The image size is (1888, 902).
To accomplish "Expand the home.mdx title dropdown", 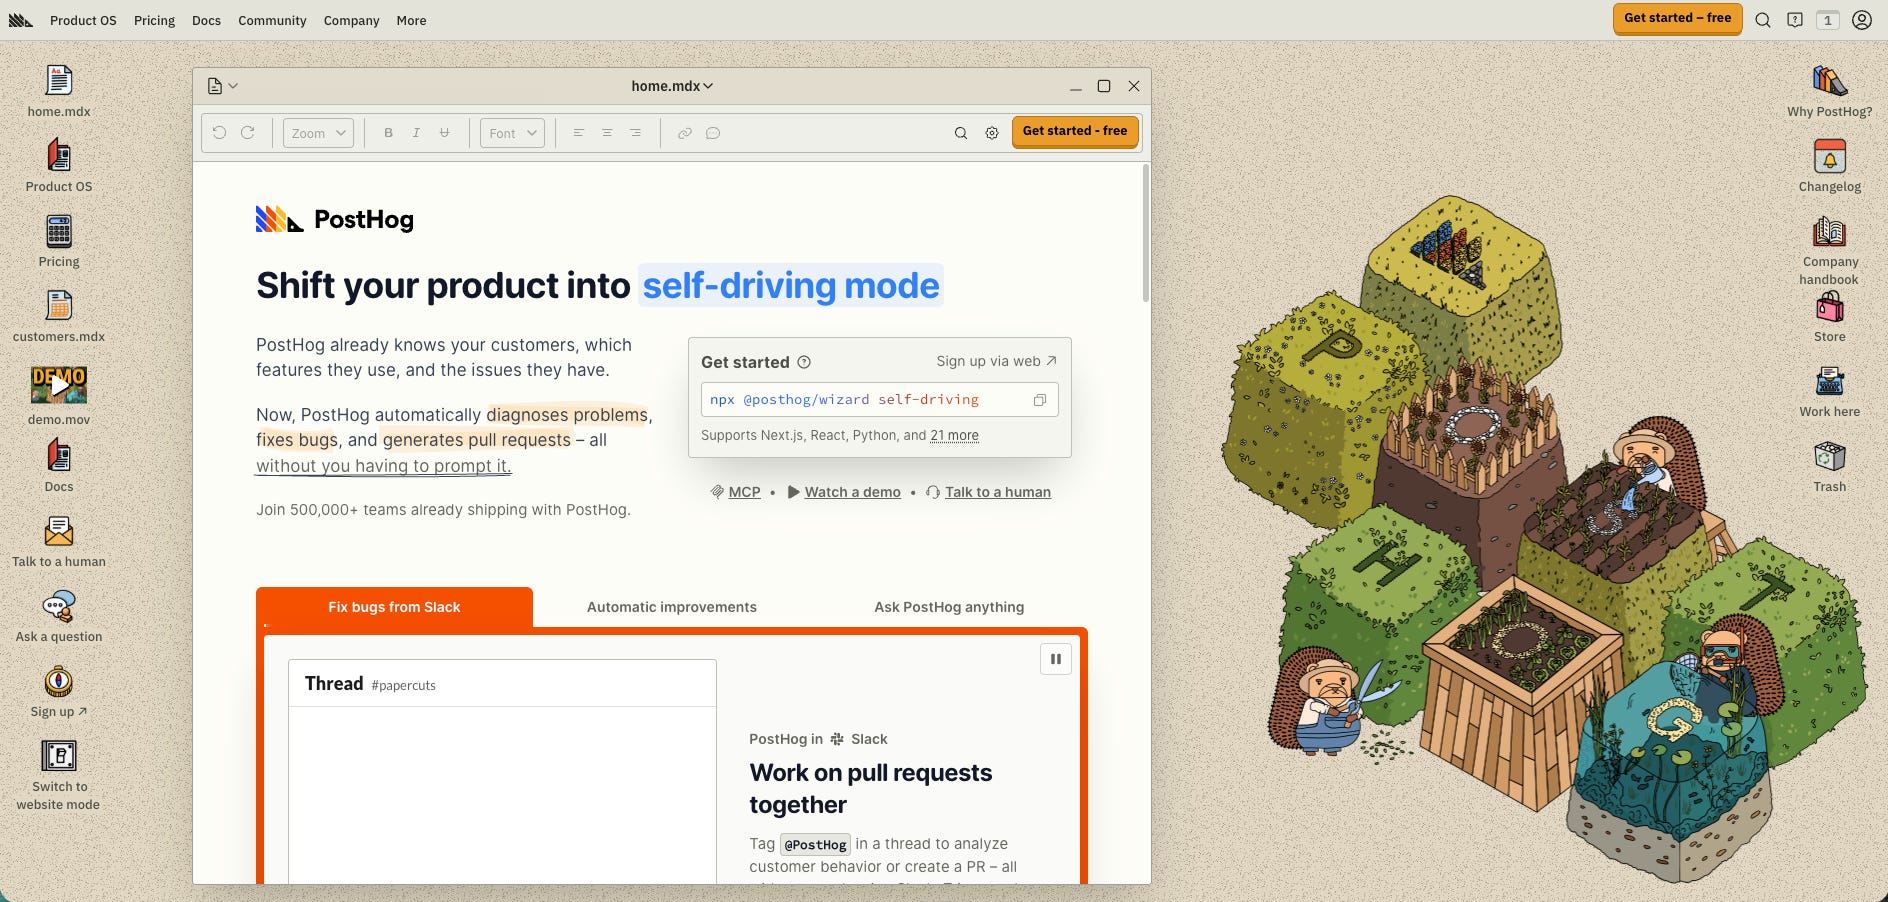I will click(672, 86).
